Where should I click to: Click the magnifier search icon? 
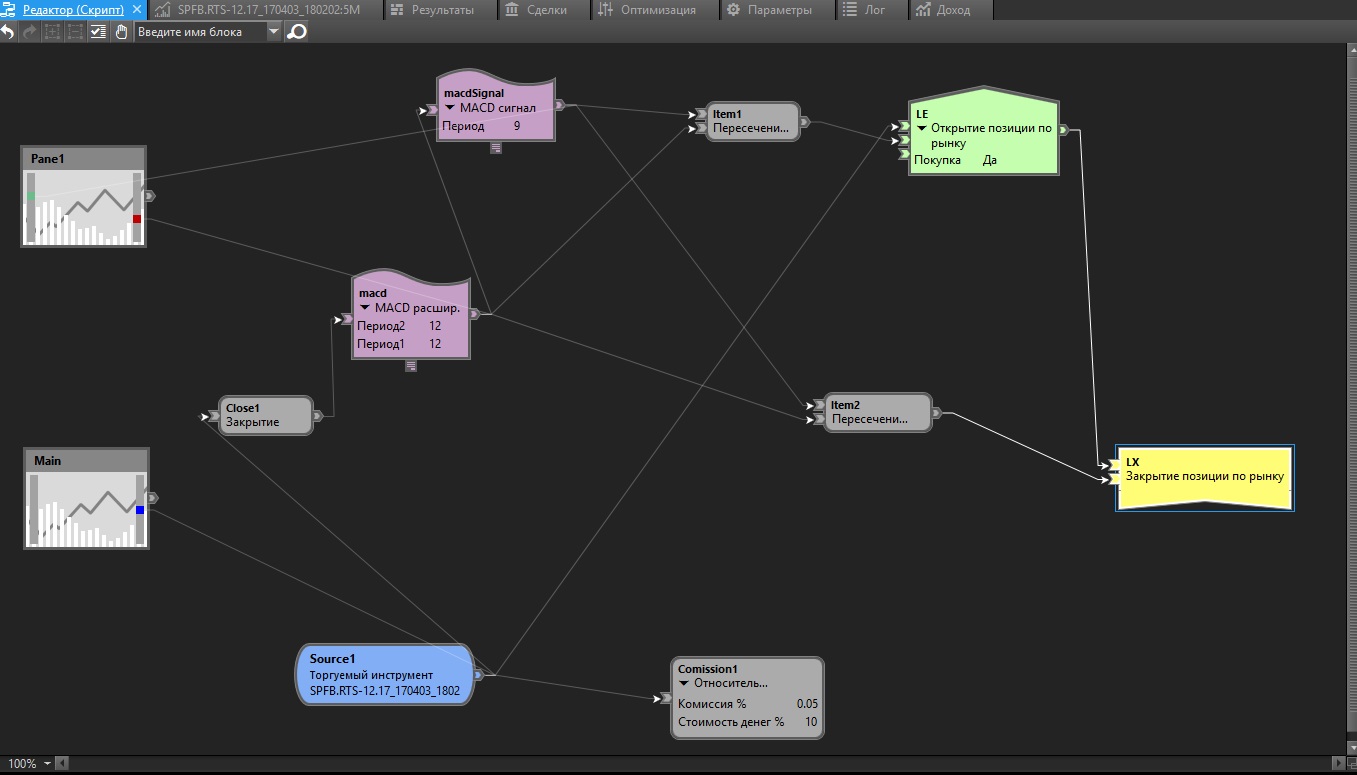click(x=296, y=32)
